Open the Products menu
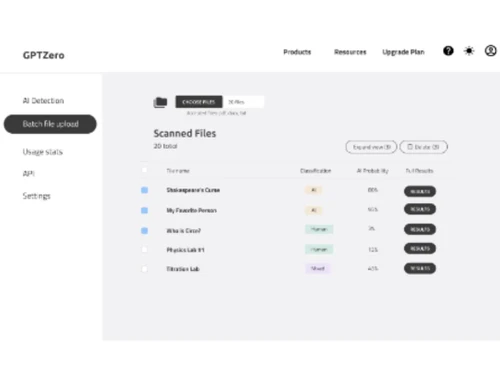500x375 pixels. coord(297,52)
